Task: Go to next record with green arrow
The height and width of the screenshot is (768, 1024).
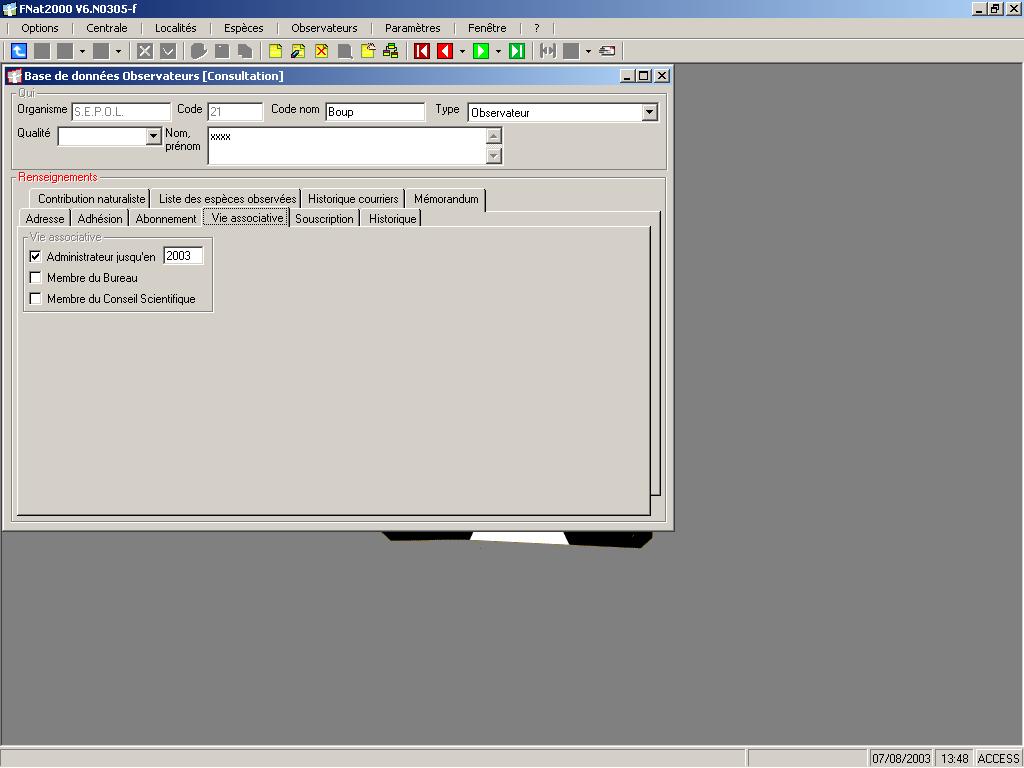Action: coord(481,51)
